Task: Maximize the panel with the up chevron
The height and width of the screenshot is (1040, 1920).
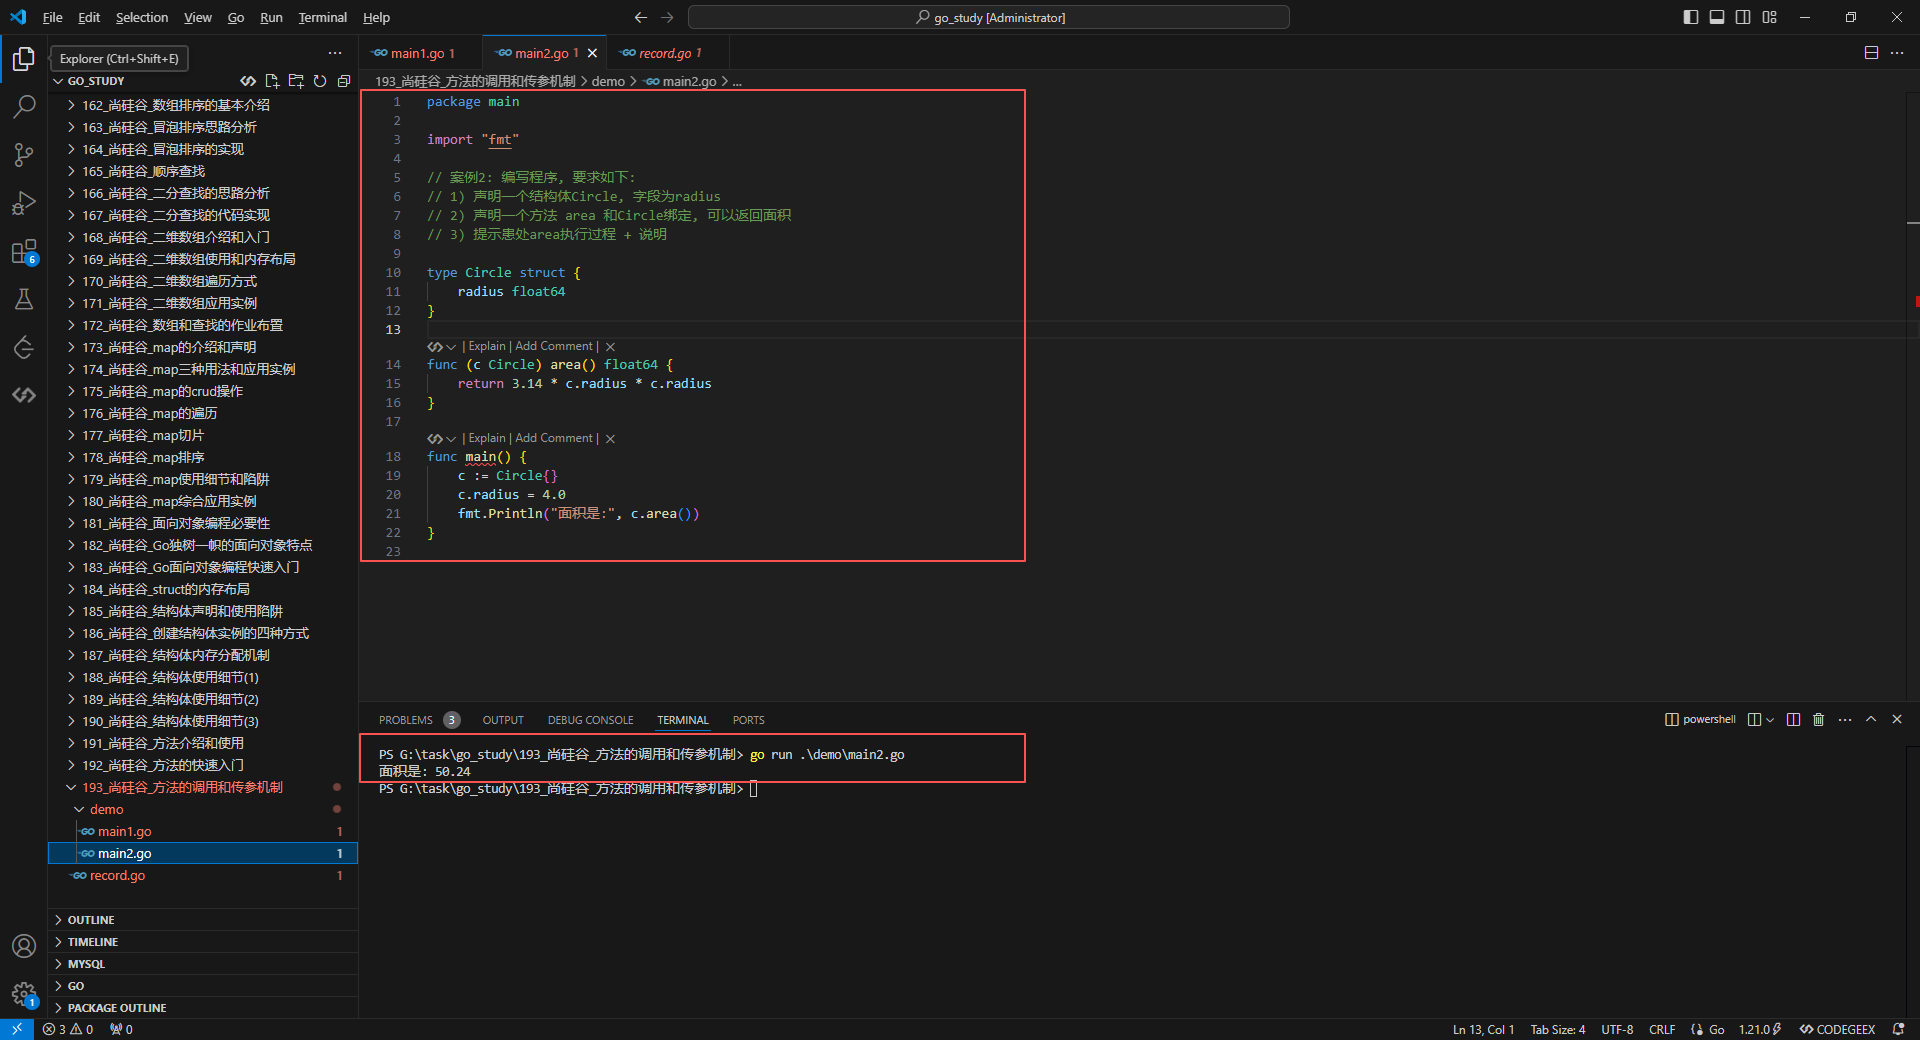Action: click(1871, 720)
